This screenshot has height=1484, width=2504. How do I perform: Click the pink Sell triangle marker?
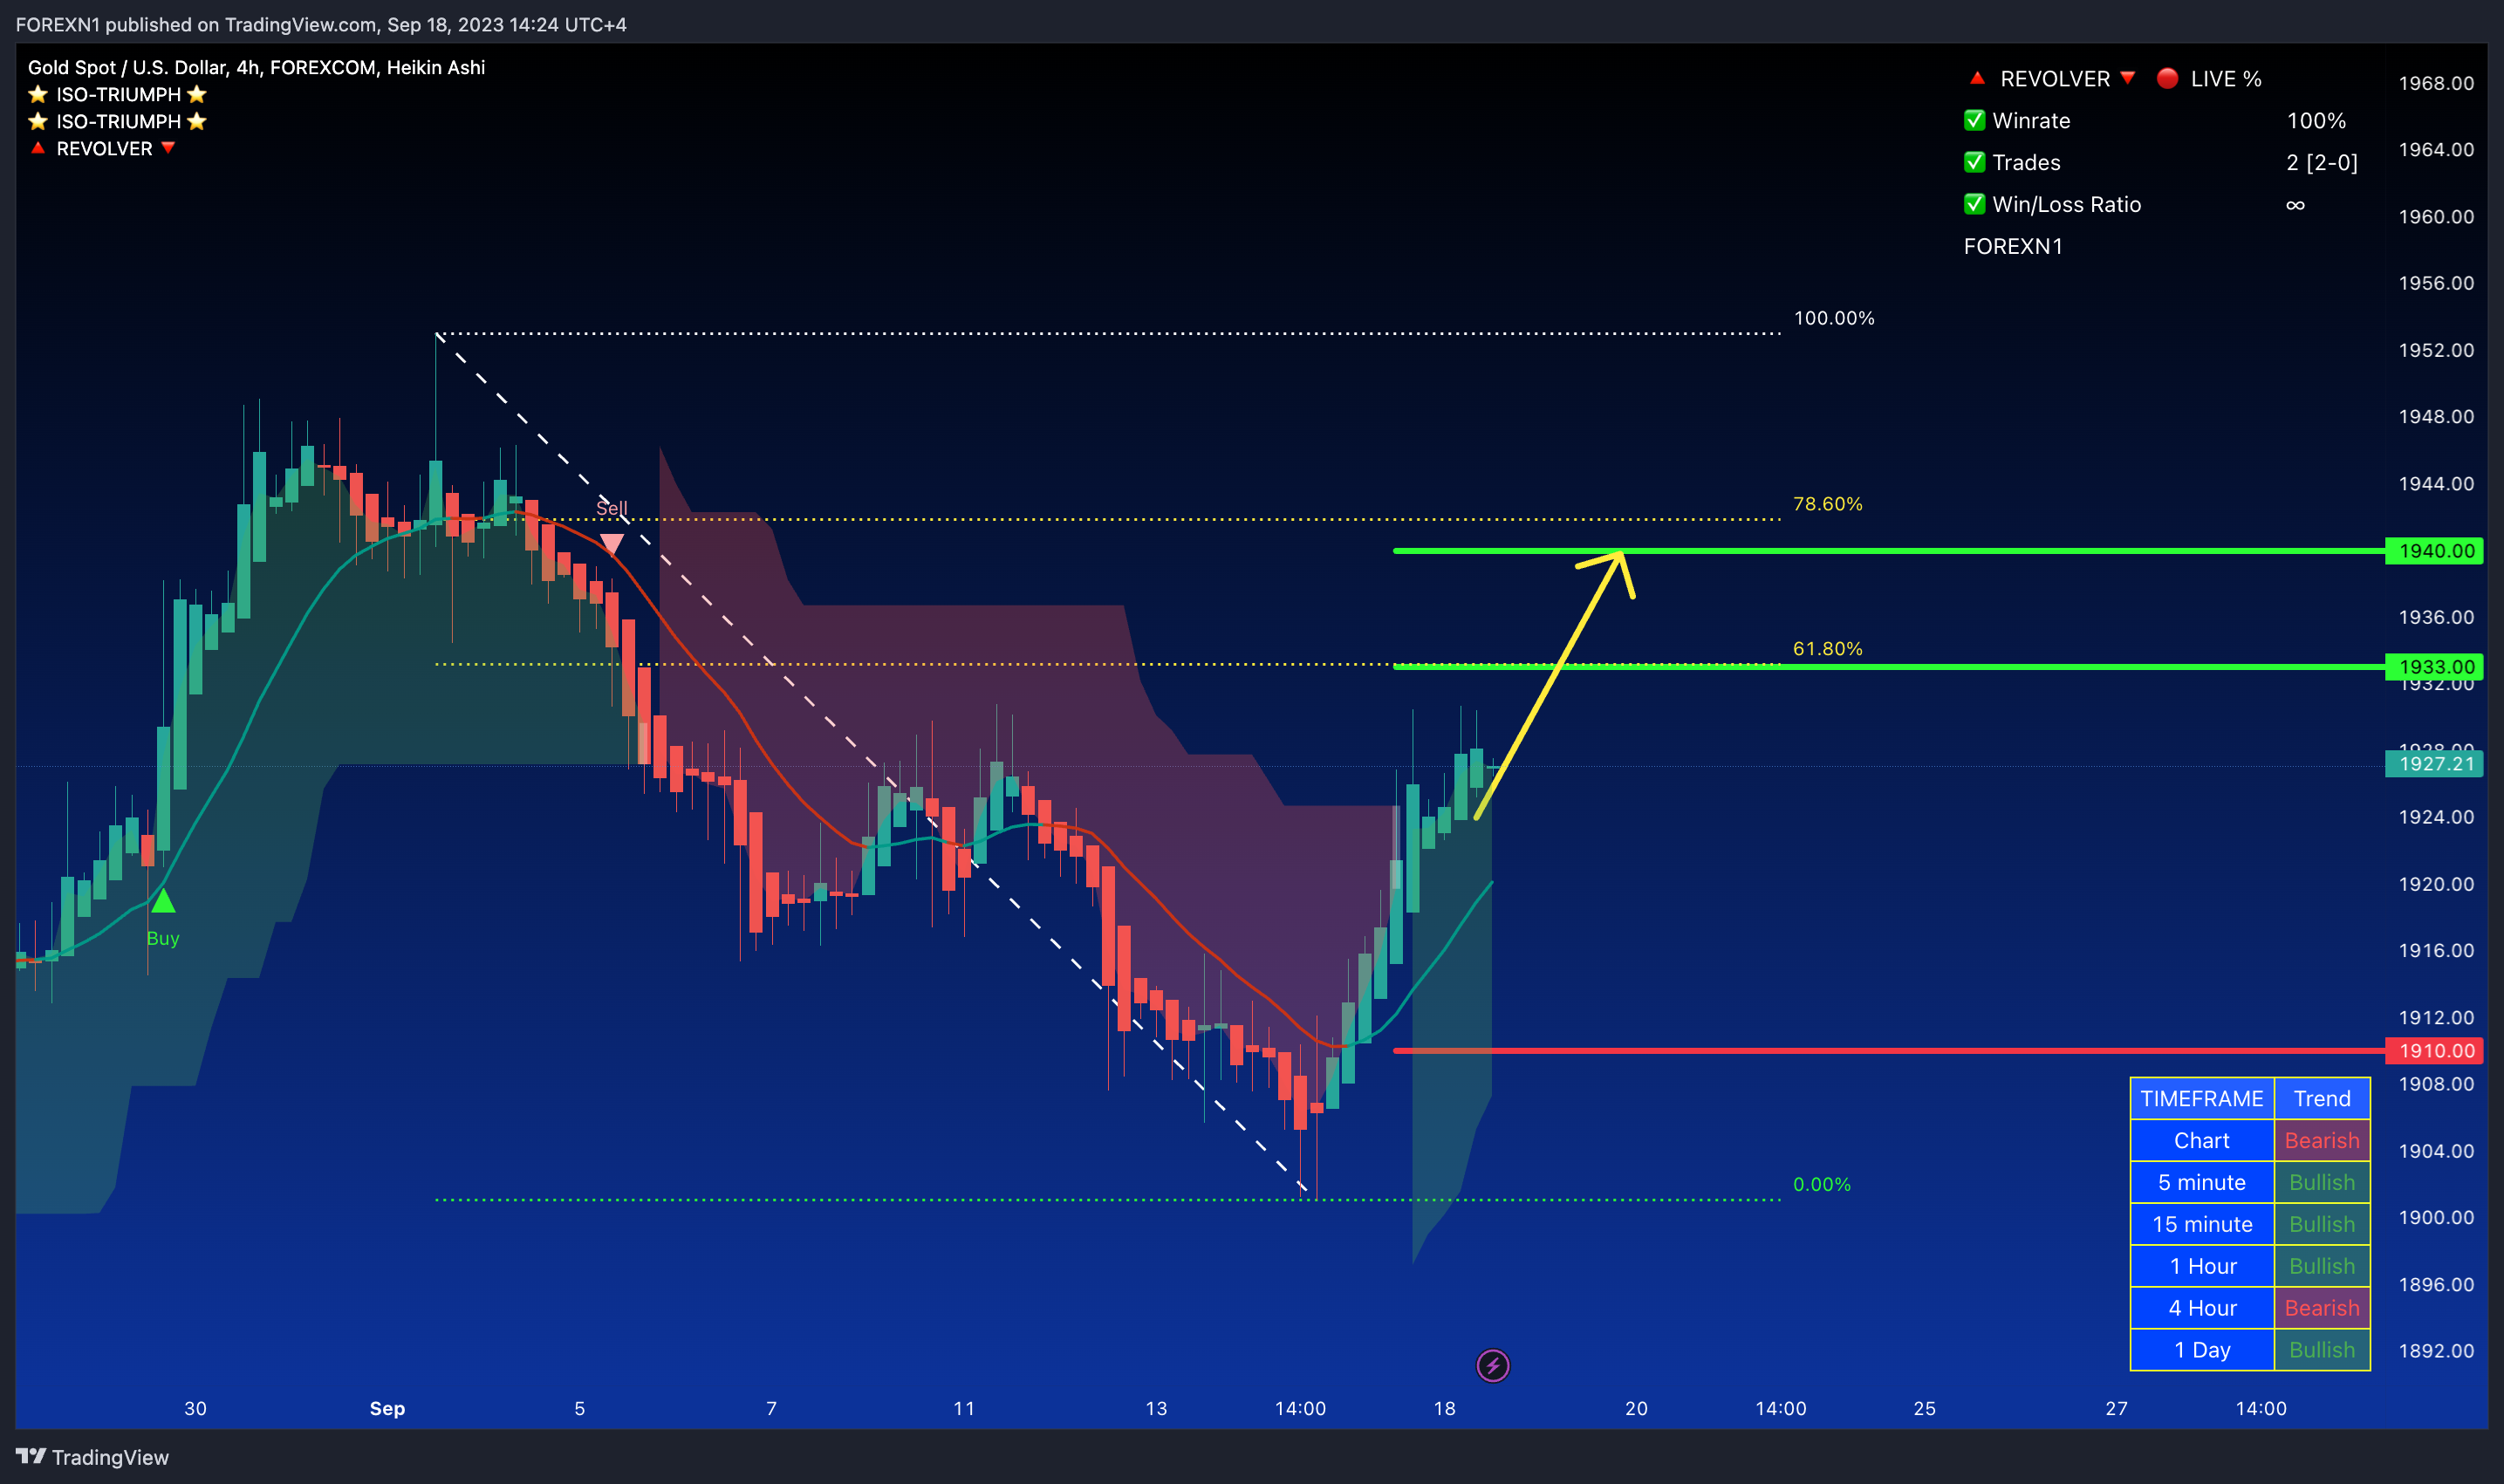(x=612, y=544)
